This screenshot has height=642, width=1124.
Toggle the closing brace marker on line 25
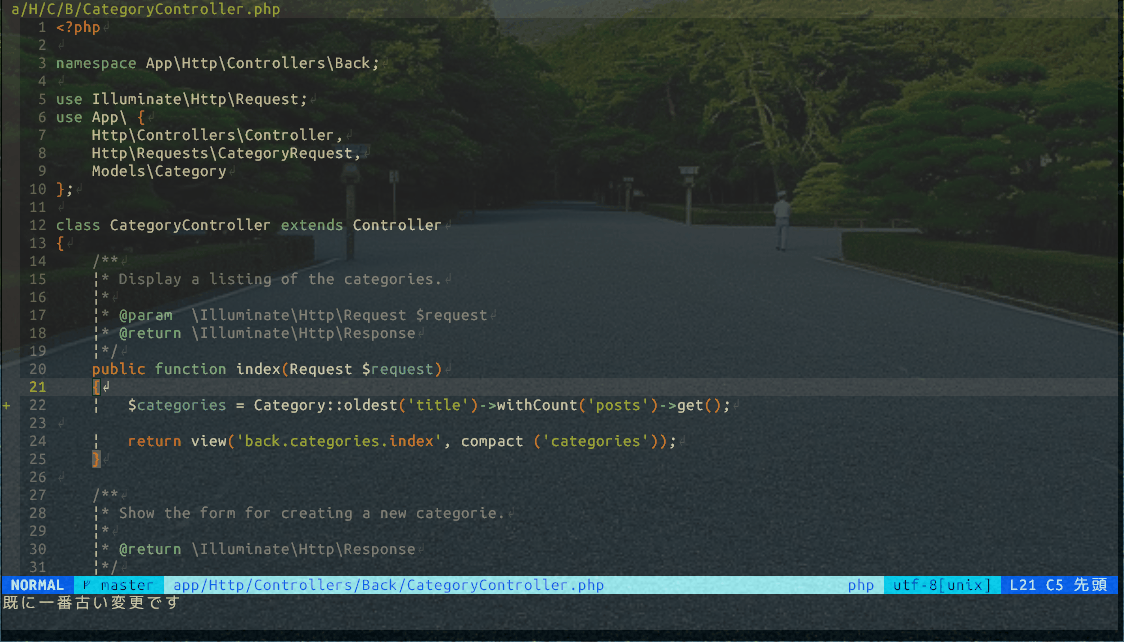pos(97,459)
